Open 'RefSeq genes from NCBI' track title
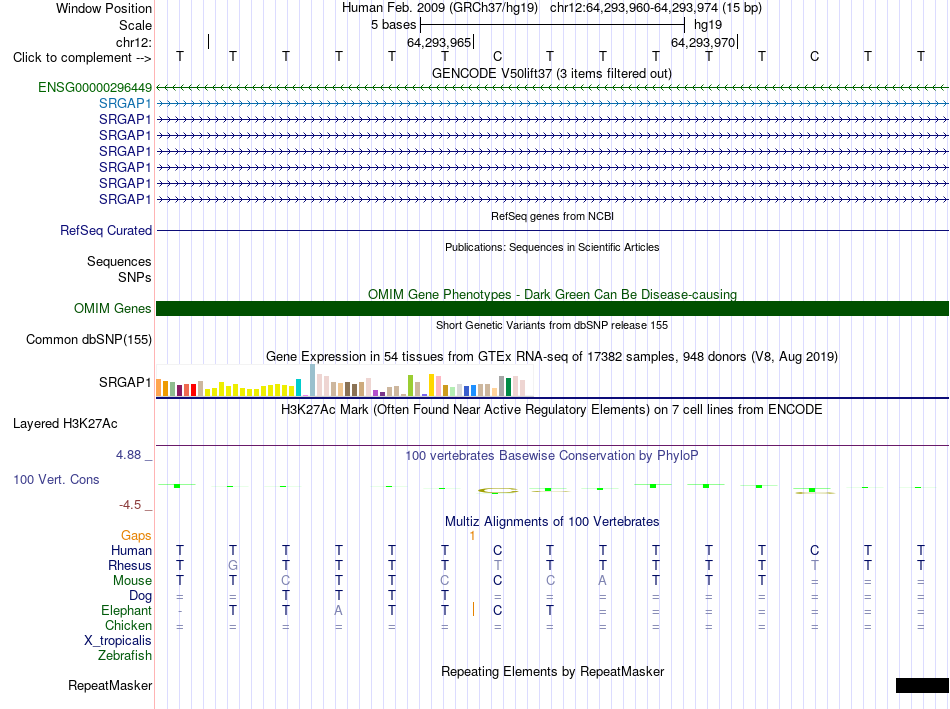950x709 pixels. (x=552, y=216)
